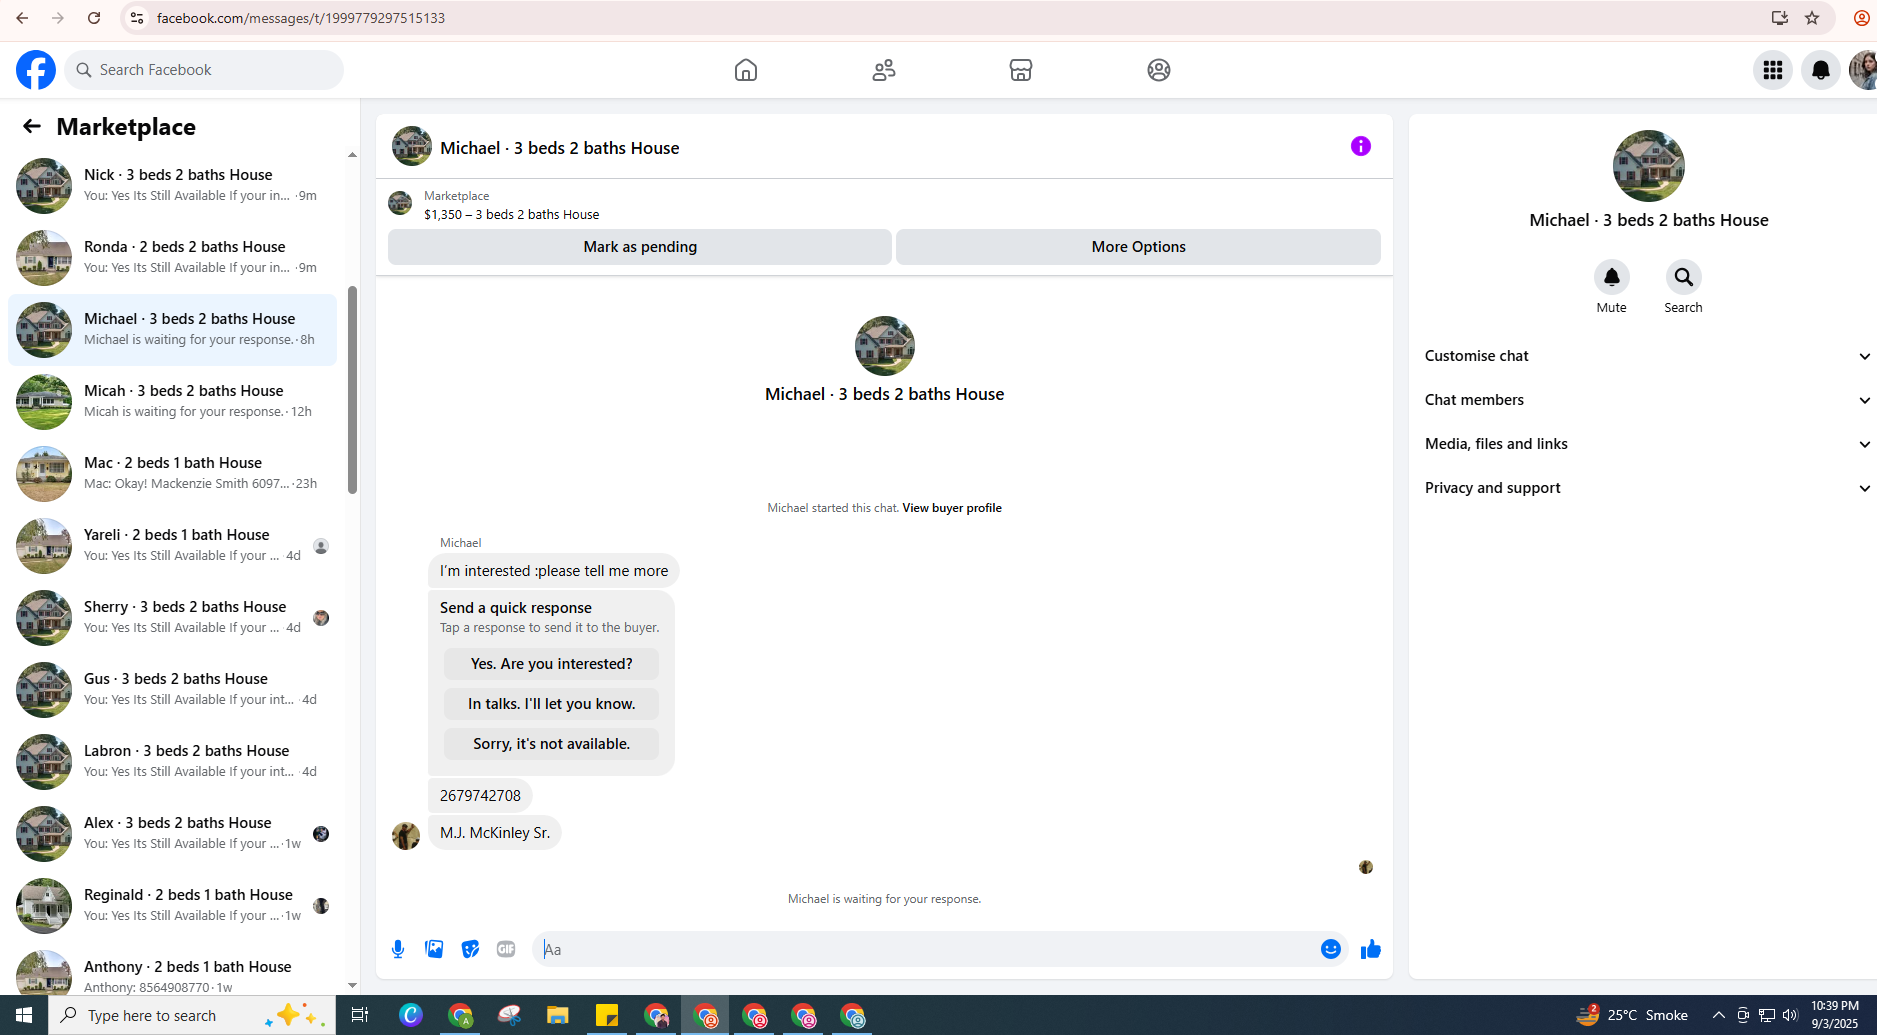Open the emoji picker smiley icon

coord(1331,949)
